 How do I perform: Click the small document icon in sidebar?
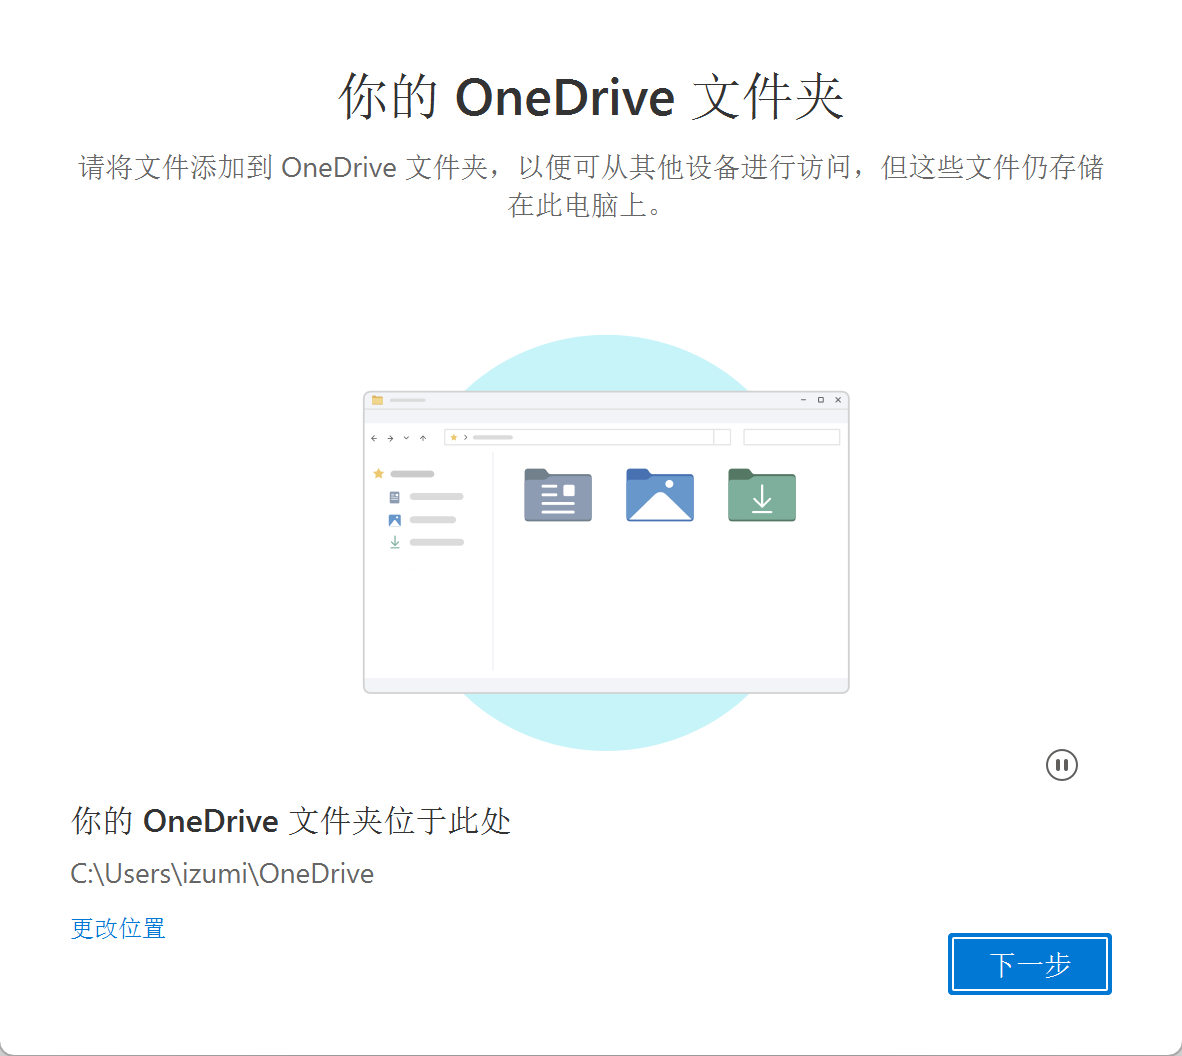pos(395,497)
